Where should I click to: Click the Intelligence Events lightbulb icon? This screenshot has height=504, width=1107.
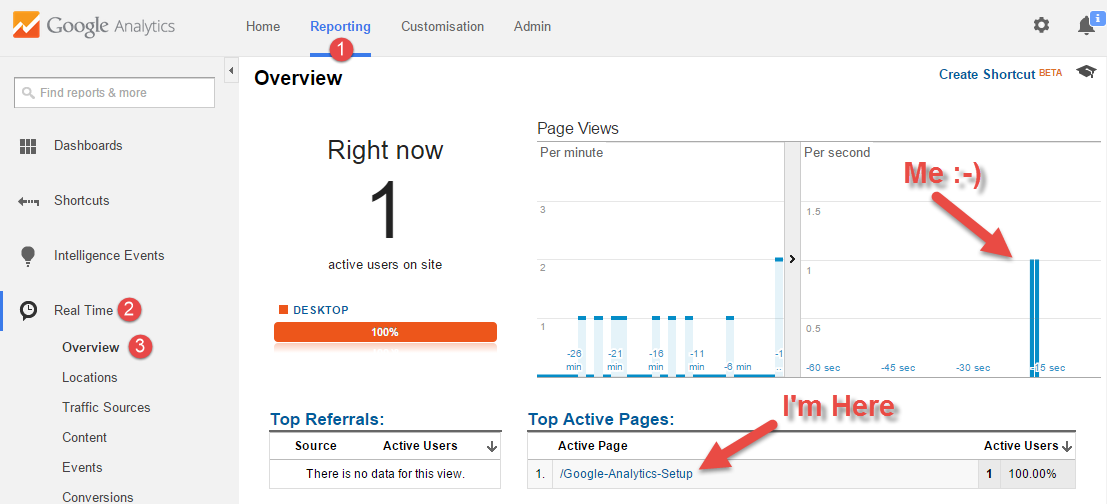pos(28,256)
